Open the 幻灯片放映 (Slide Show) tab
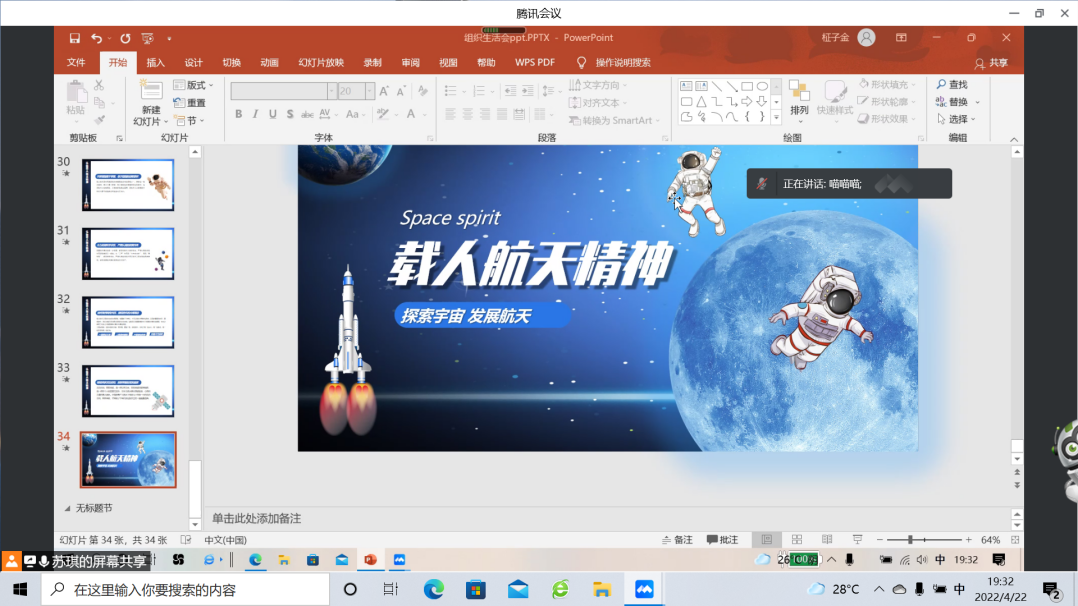 tap(320, 62)
